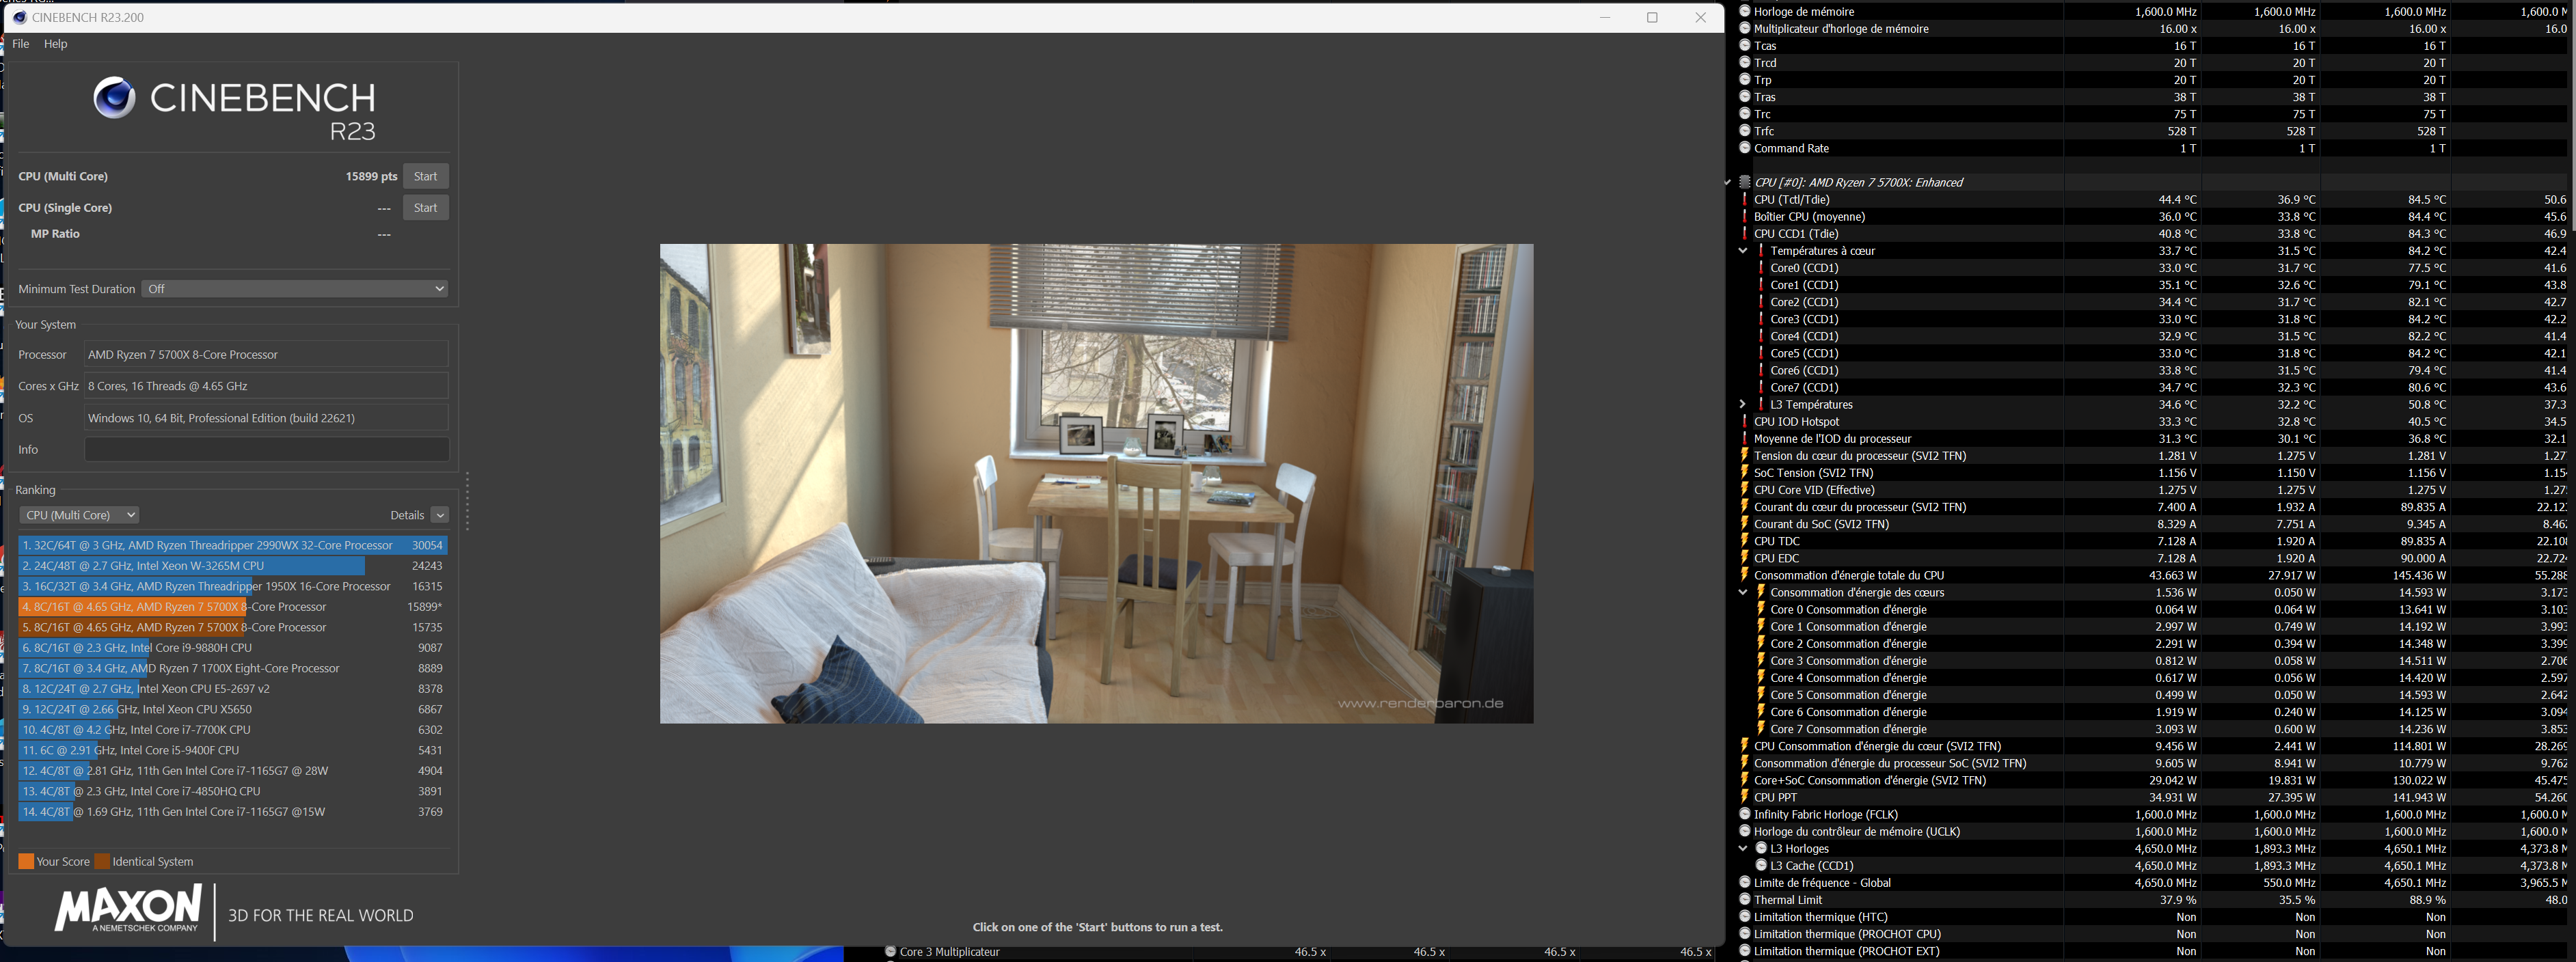Viewport: 2576px width, 962px height.
Task: Open the Help menu
Action: 56,44
